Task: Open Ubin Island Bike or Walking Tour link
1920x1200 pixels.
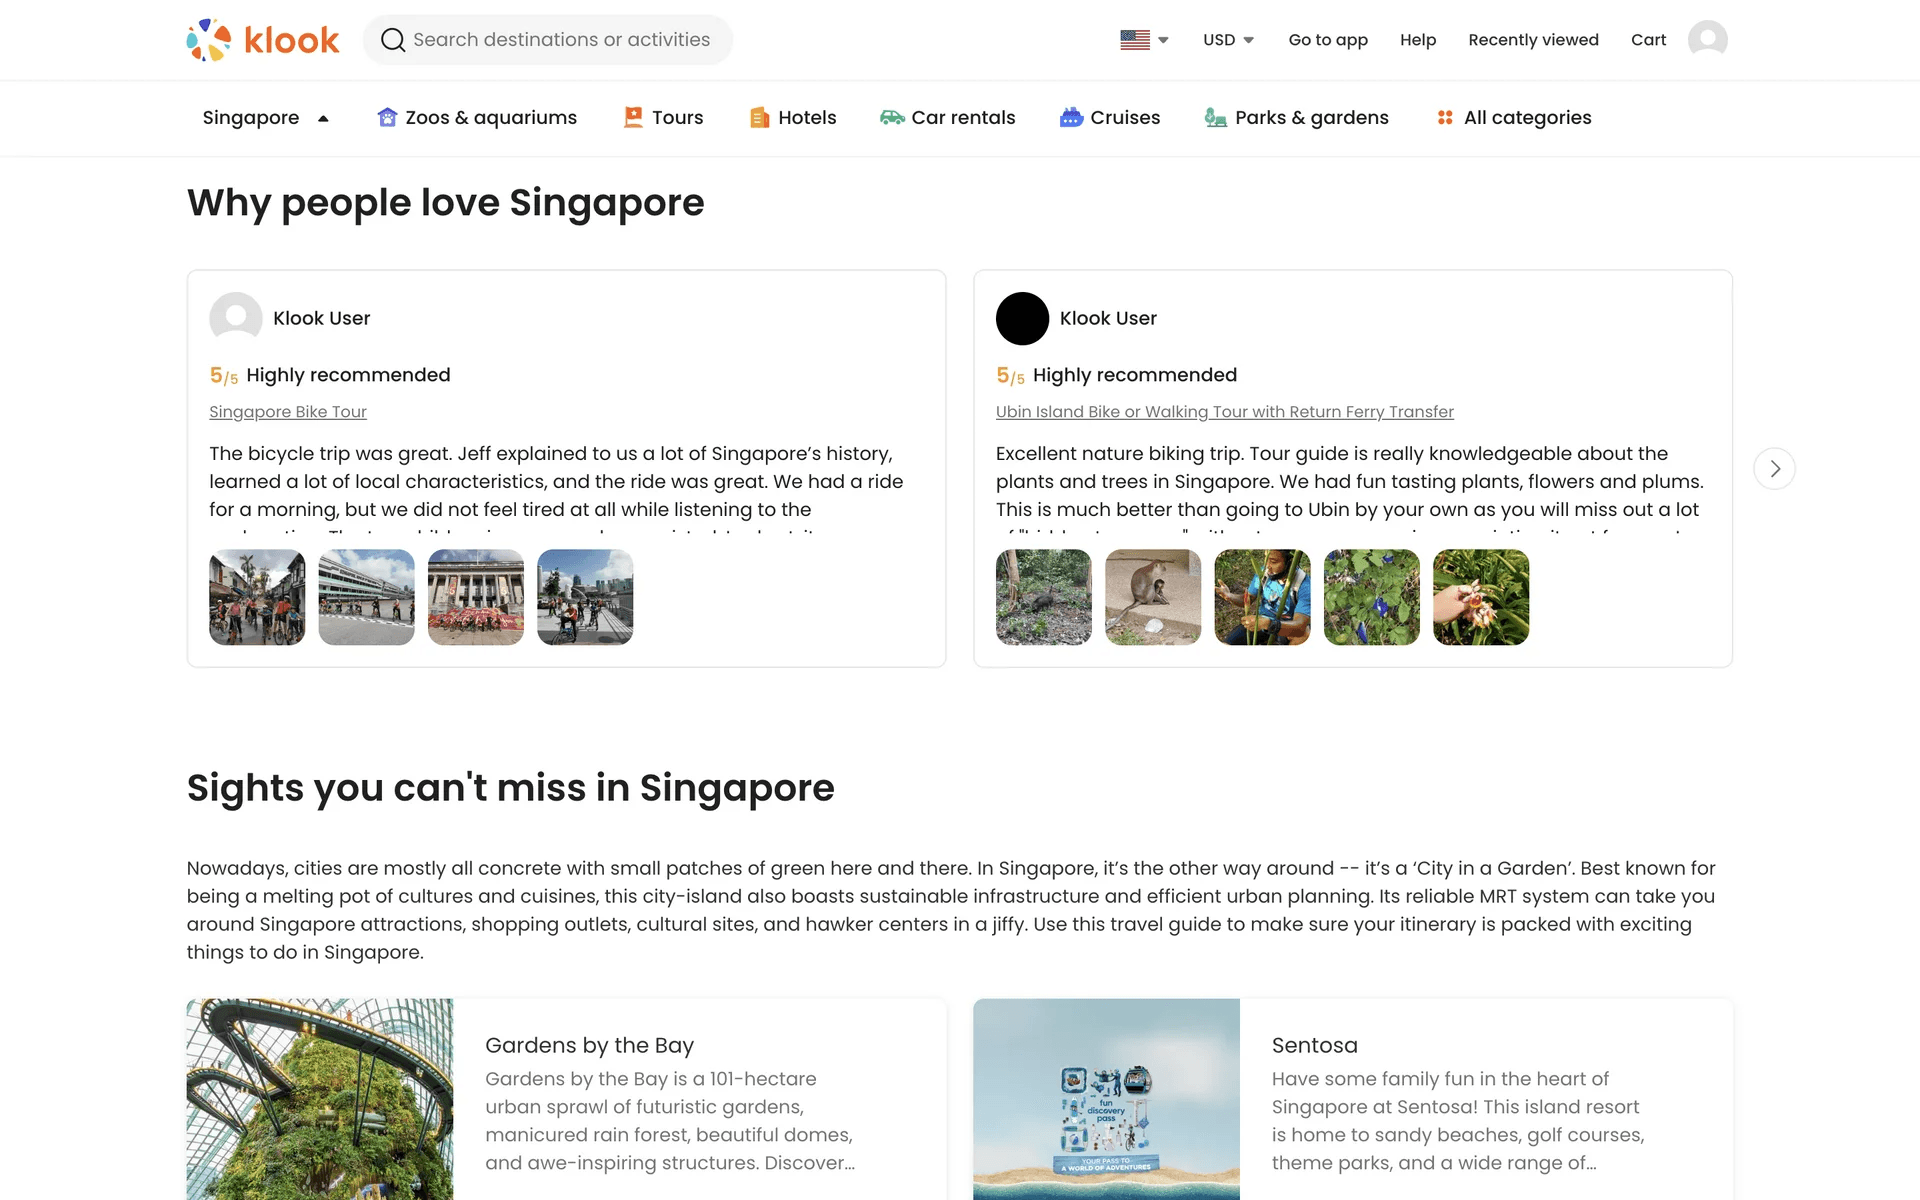Action: tap(1224, 412)
